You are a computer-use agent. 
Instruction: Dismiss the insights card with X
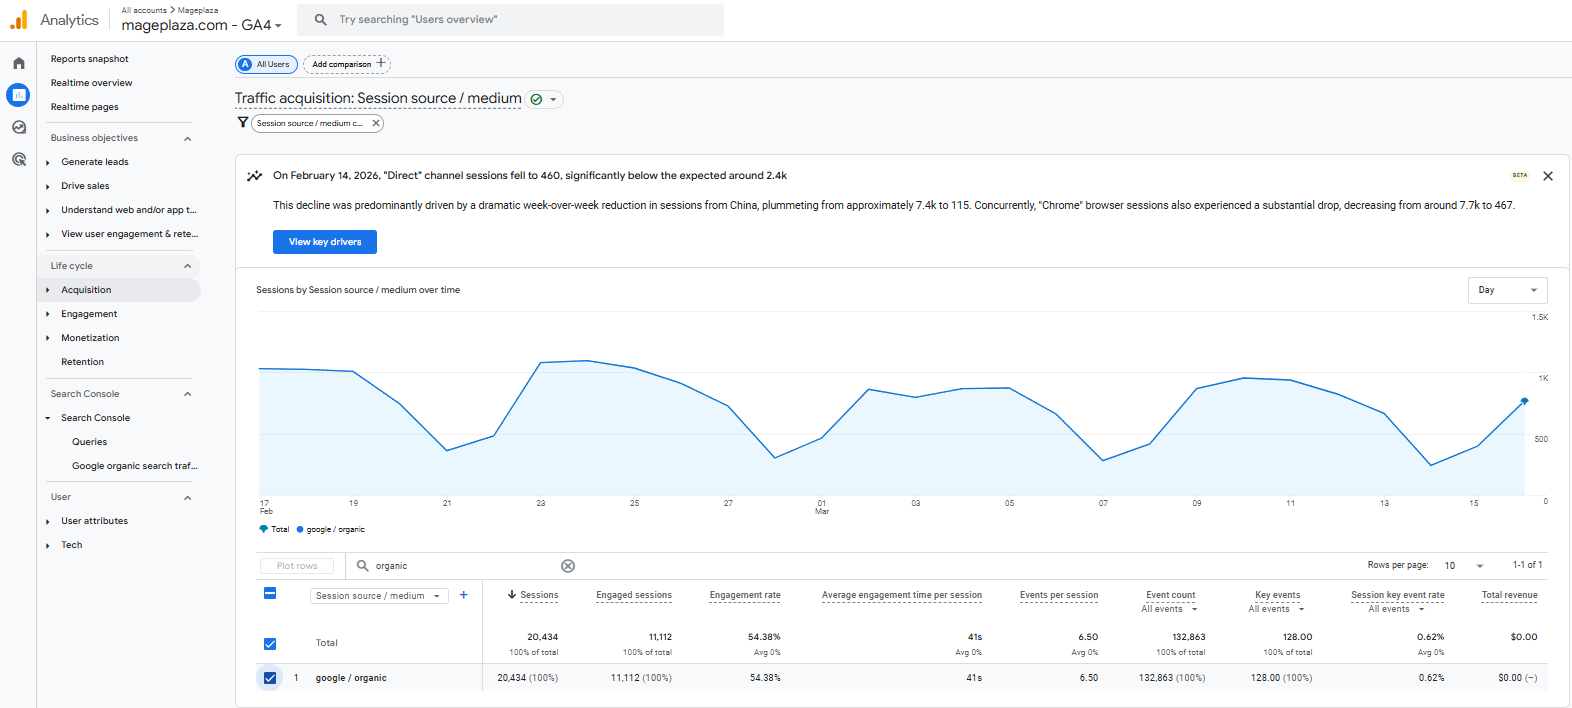pyautogui.click(x=1547, y=176)
